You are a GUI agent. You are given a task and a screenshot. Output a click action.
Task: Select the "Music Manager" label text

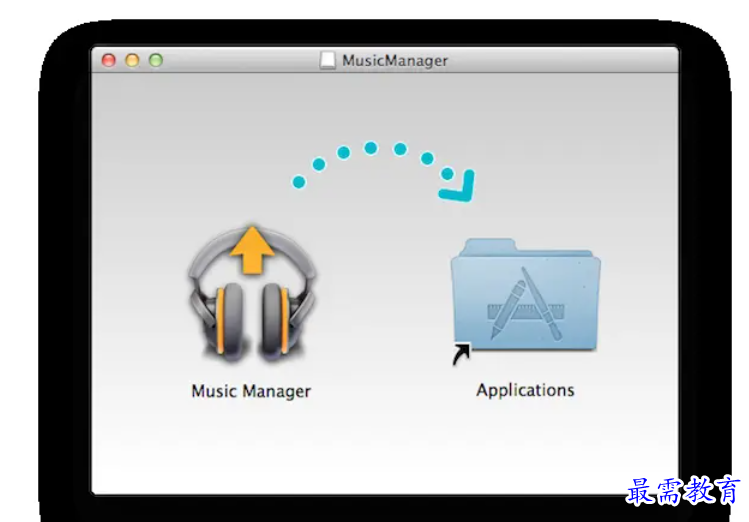pyautogui.click(x=251, y=391)
